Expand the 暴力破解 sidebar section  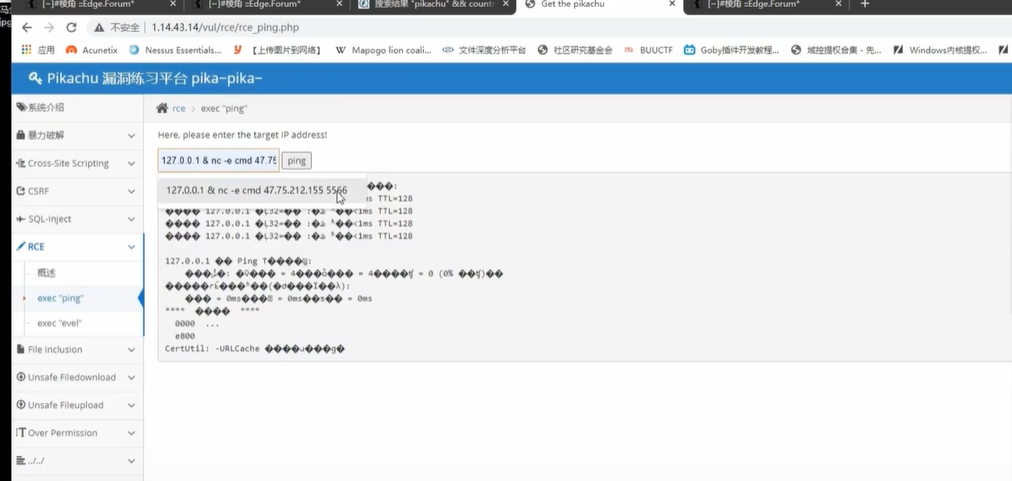pyautogui.click(x=77, y=136)
